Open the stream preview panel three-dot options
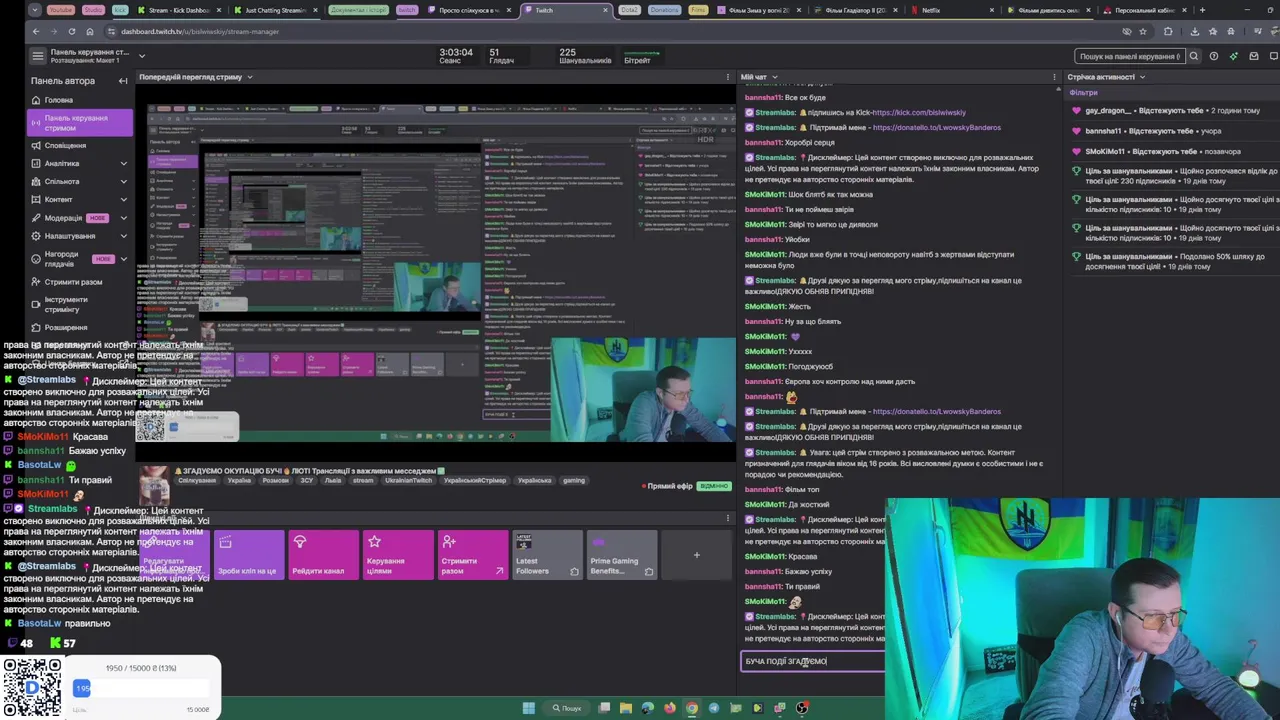This screenshot has height=720, width=1280. pyautogui.click(x=727, y=77)
